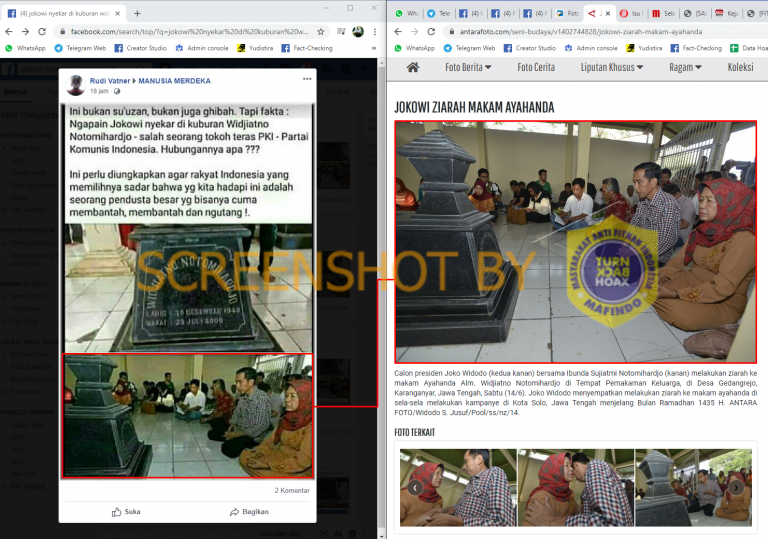
Task: Switch to the Foto tab in the right window
Action: pyautogui.click(x=567, y=13)
